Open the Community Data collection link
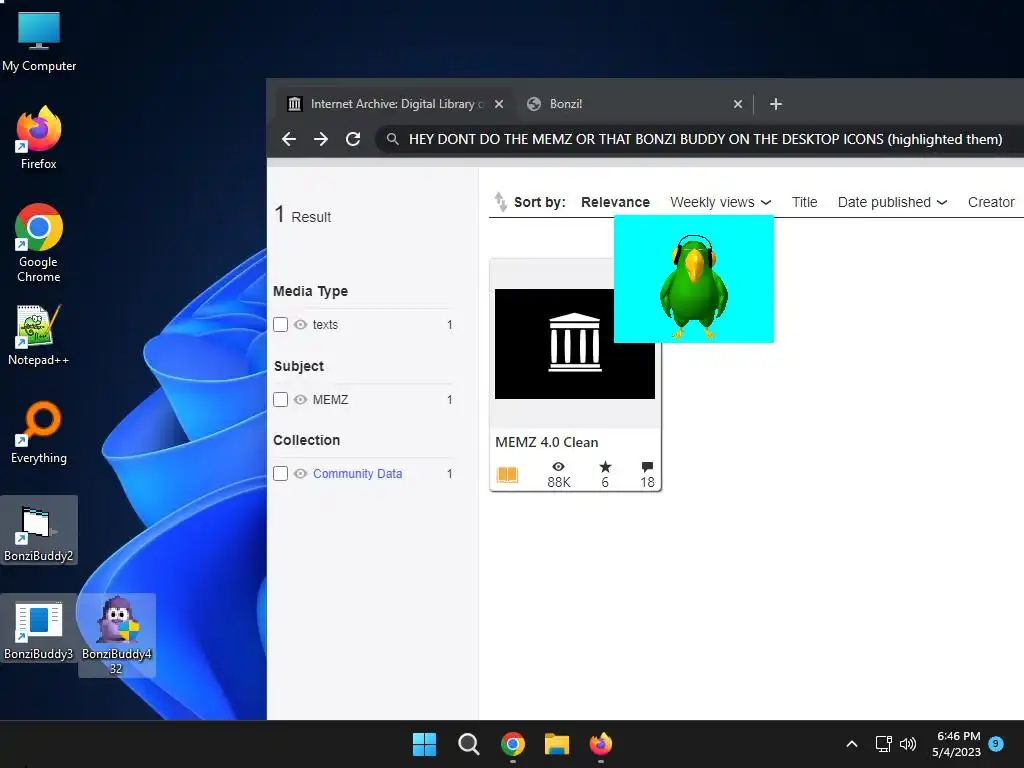 click(x=357, y=473)
